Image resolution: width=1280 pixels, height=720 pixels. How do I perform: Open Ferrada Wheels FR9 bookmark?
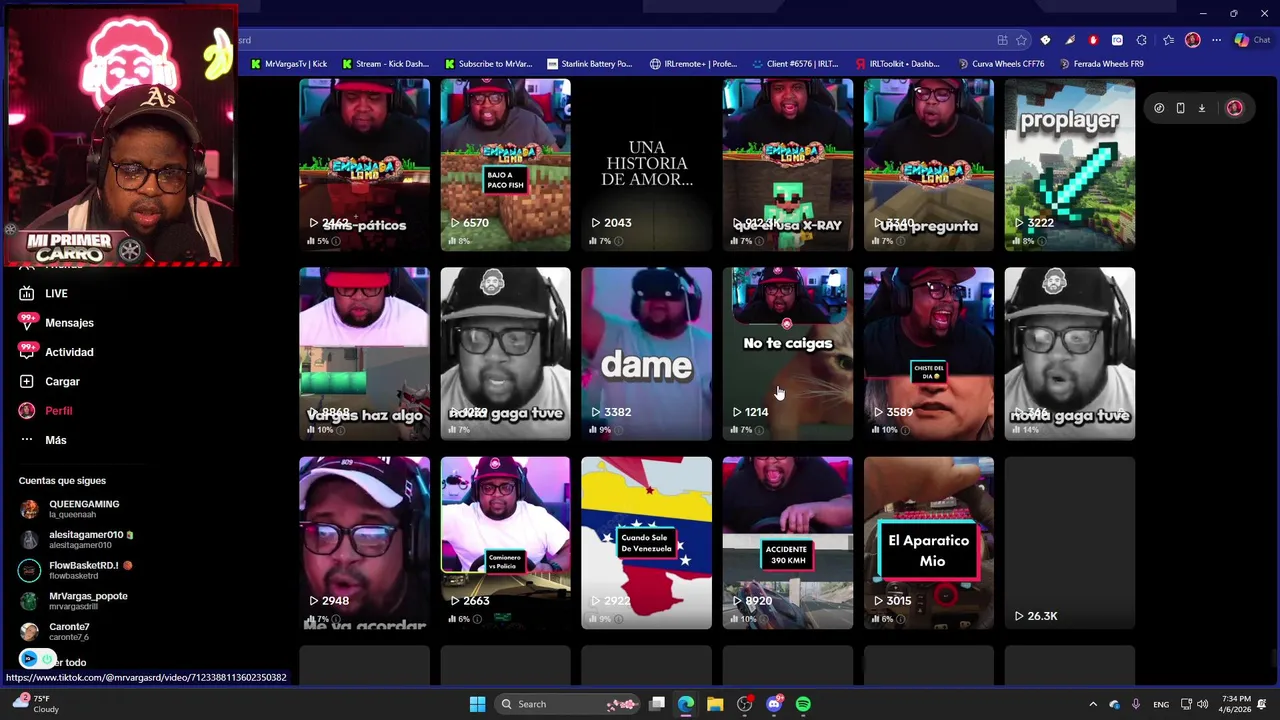click(1101, 63)
